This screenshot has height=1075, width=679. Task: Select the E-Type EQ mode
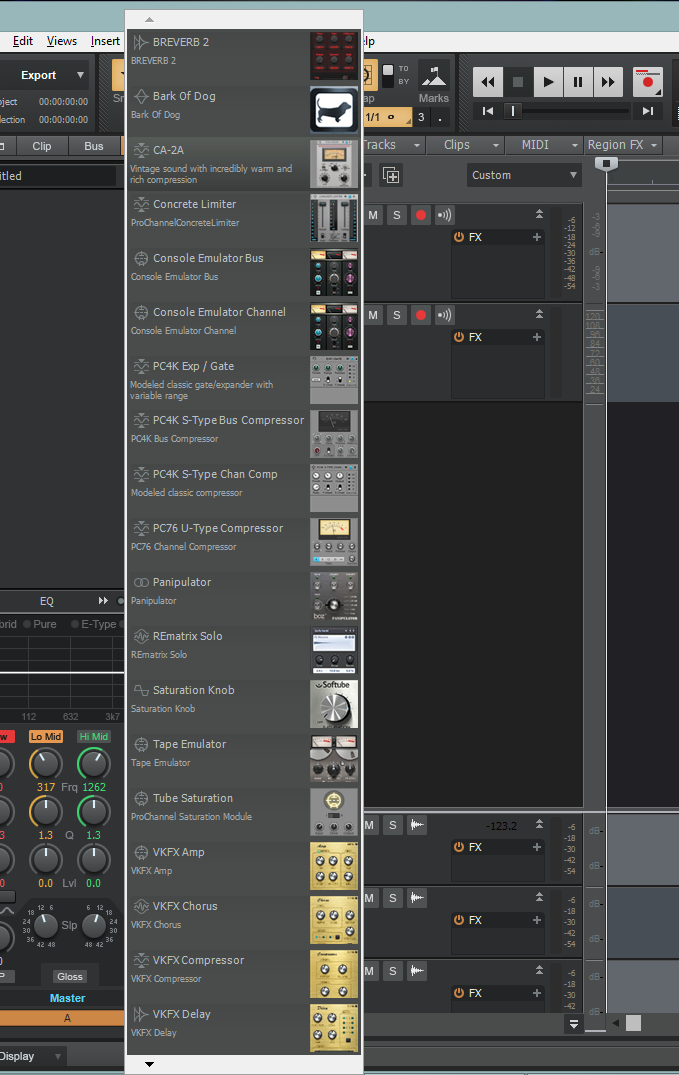pyautogui.click(x=95, y=625)
